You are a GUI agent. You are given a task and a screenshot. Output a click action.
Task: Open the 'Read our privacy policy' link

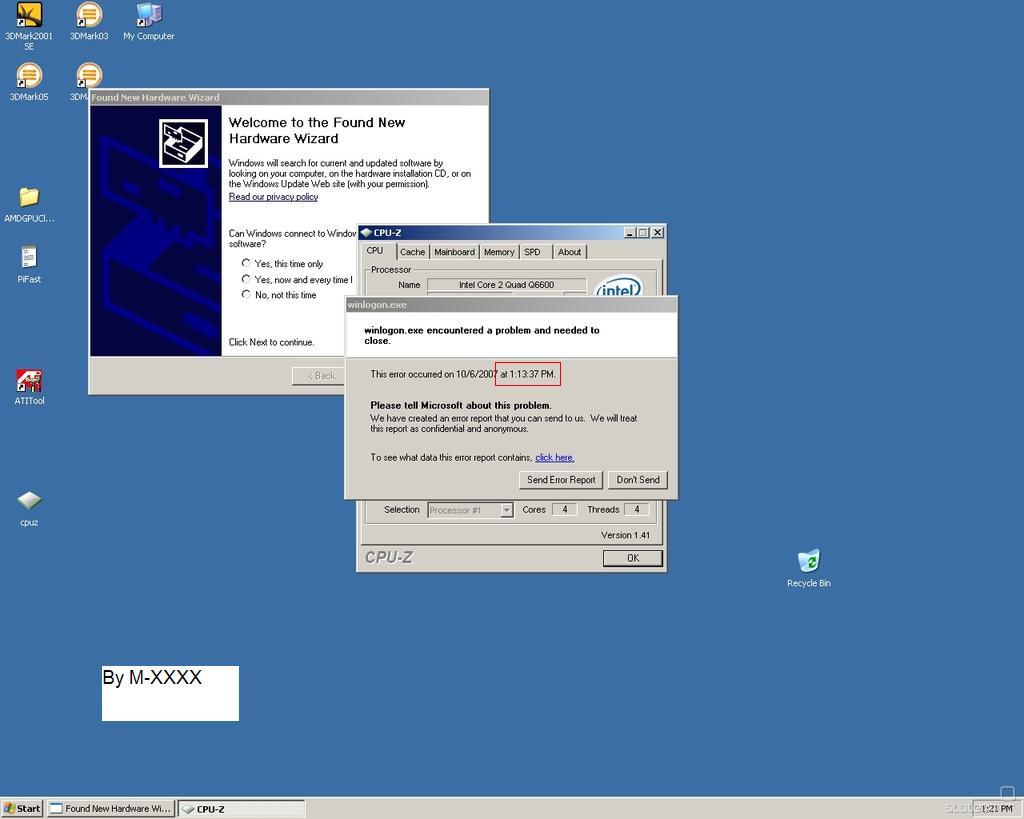tap(273, 197)
